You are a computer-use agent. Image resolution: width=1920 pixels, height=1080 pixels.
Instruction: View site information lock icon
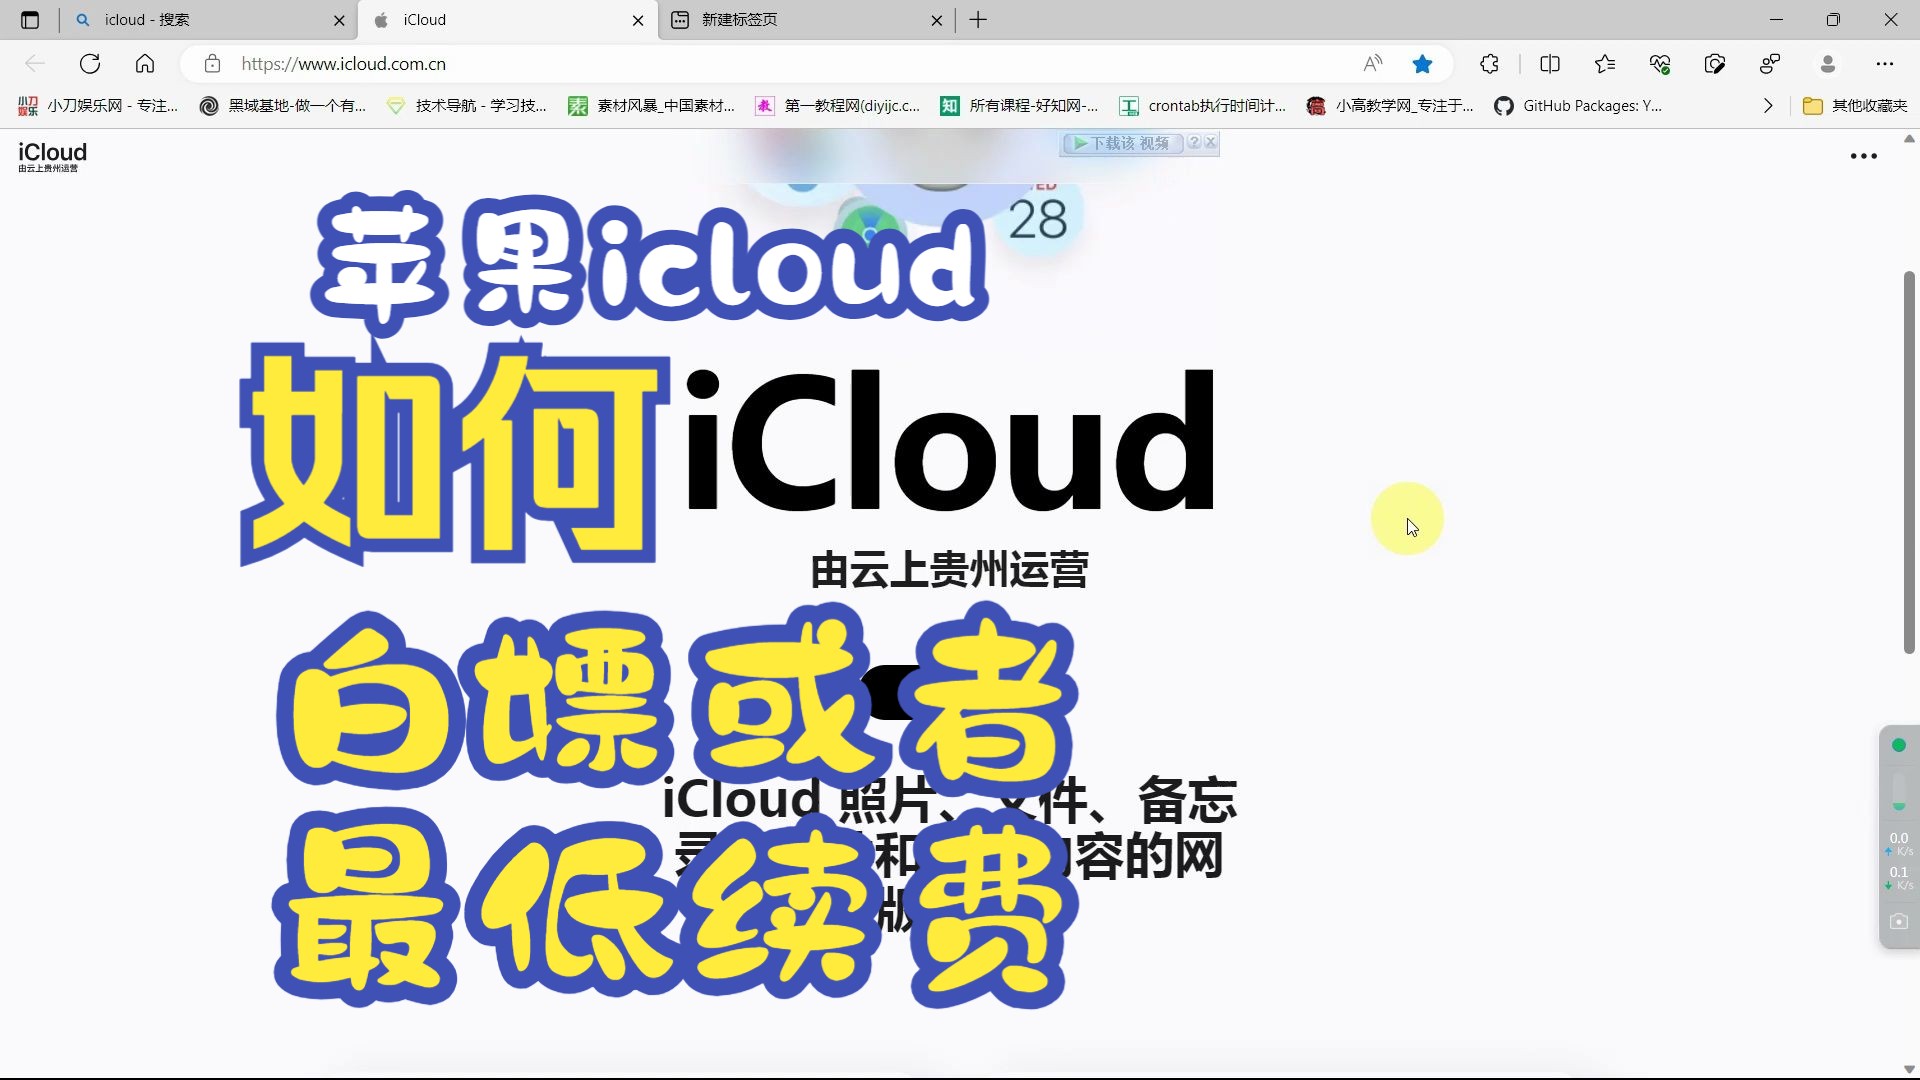[x=212, y=64]
